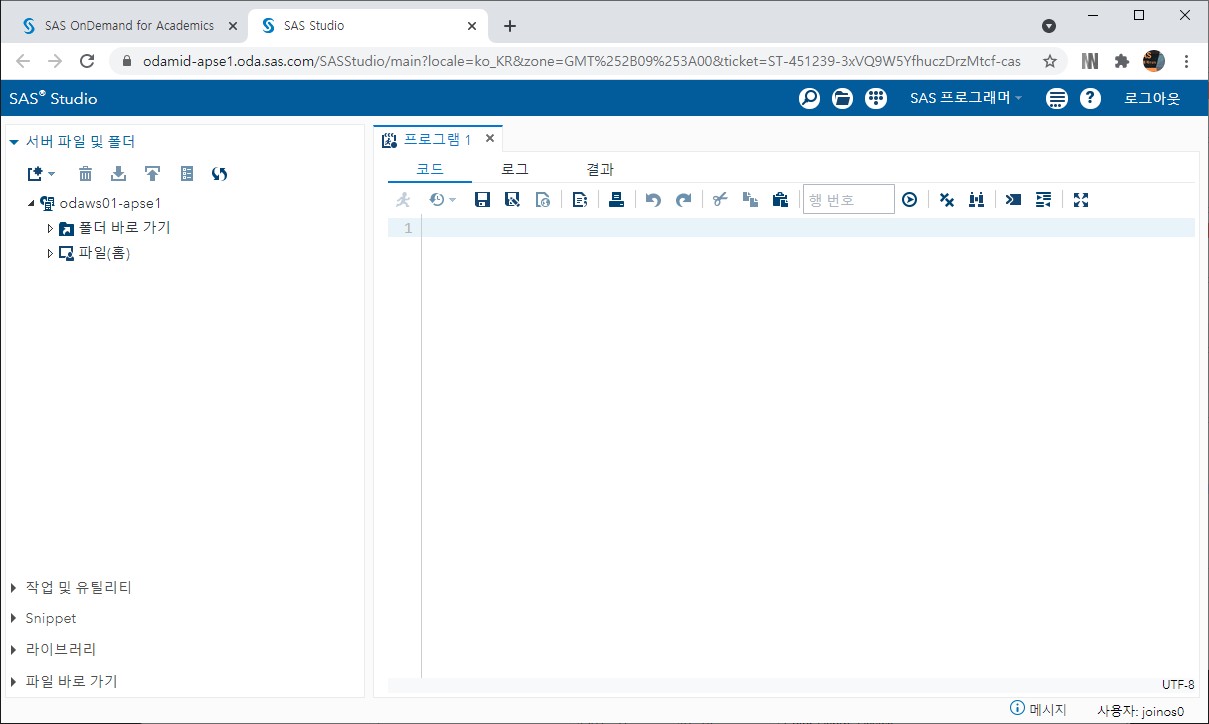Click line 1 in the code editor
Screen dimensions: 1209x724
808,228
